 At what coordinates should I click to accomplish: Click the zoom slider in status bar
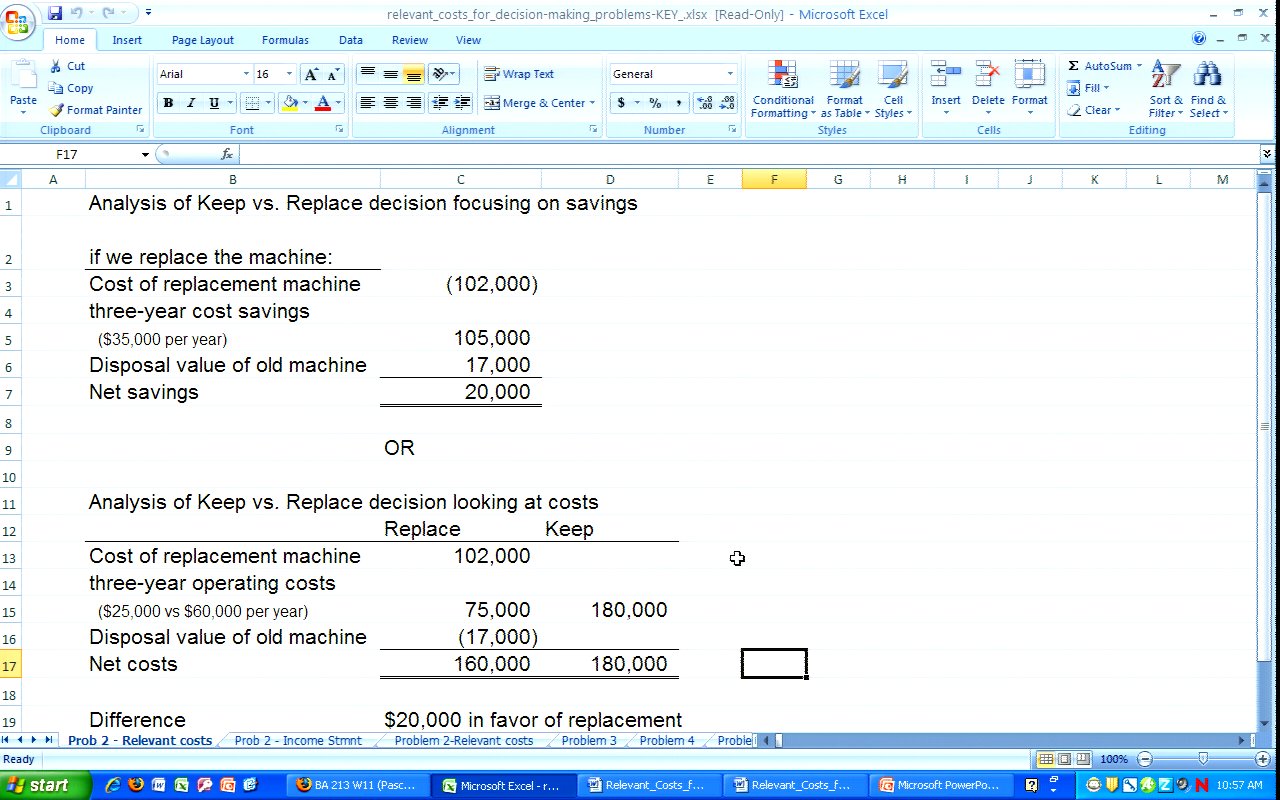(x=1203, y=759)
